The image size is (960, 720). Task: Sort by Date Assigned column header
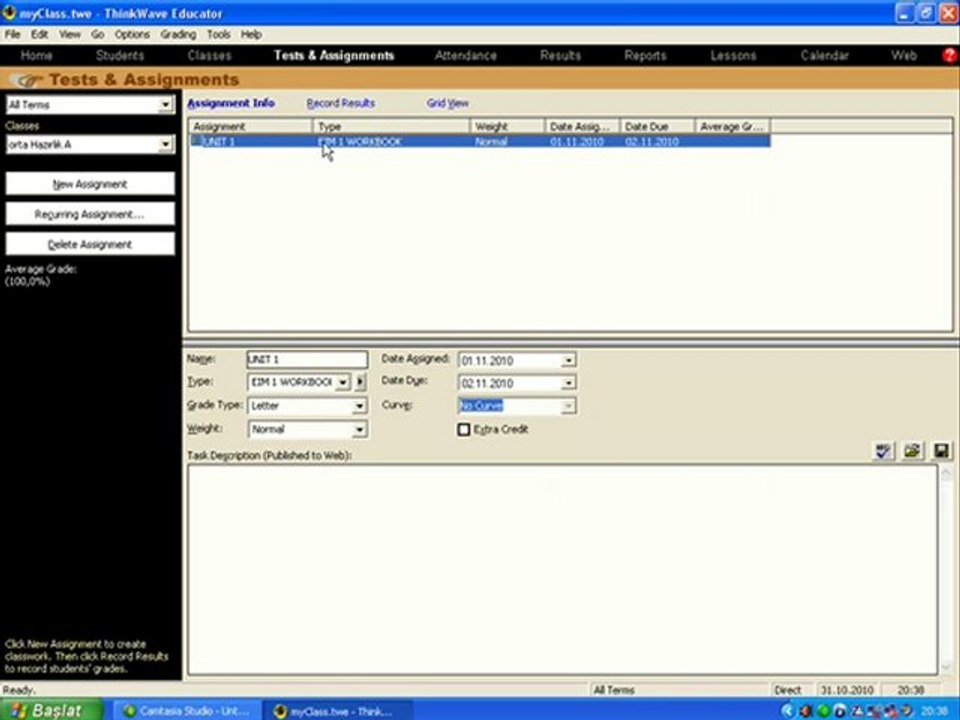tap(582, 126)
